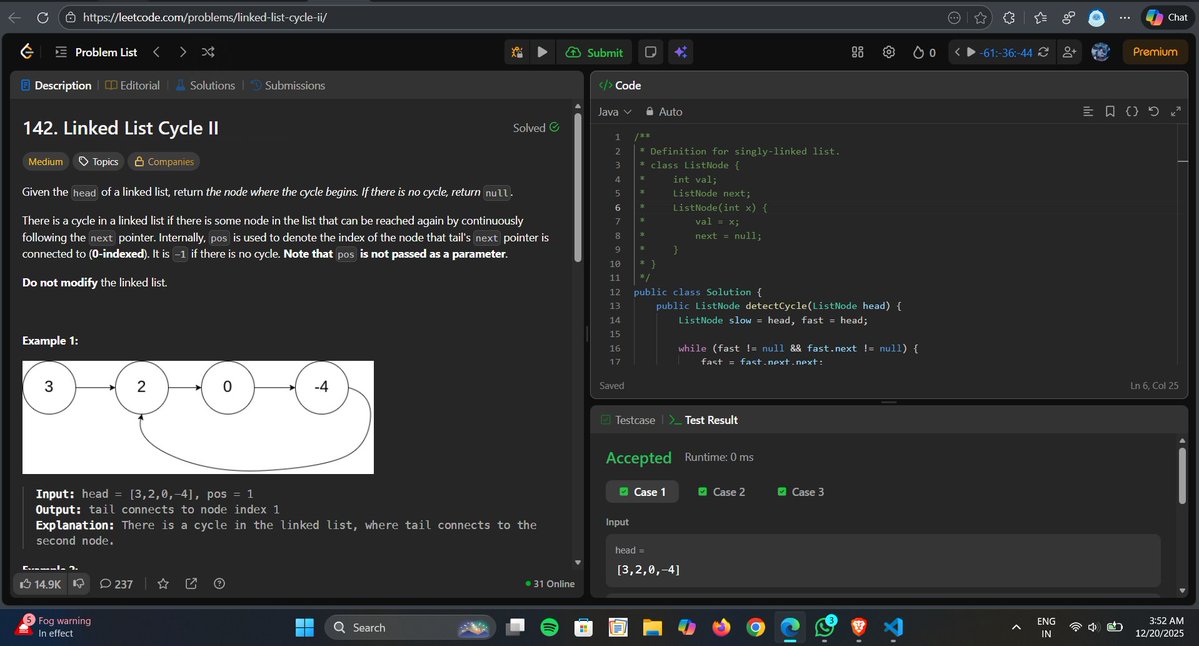Screen dimensions: 1199x646
Task: Open the profile avatar menu
Action: point(1100,51)
